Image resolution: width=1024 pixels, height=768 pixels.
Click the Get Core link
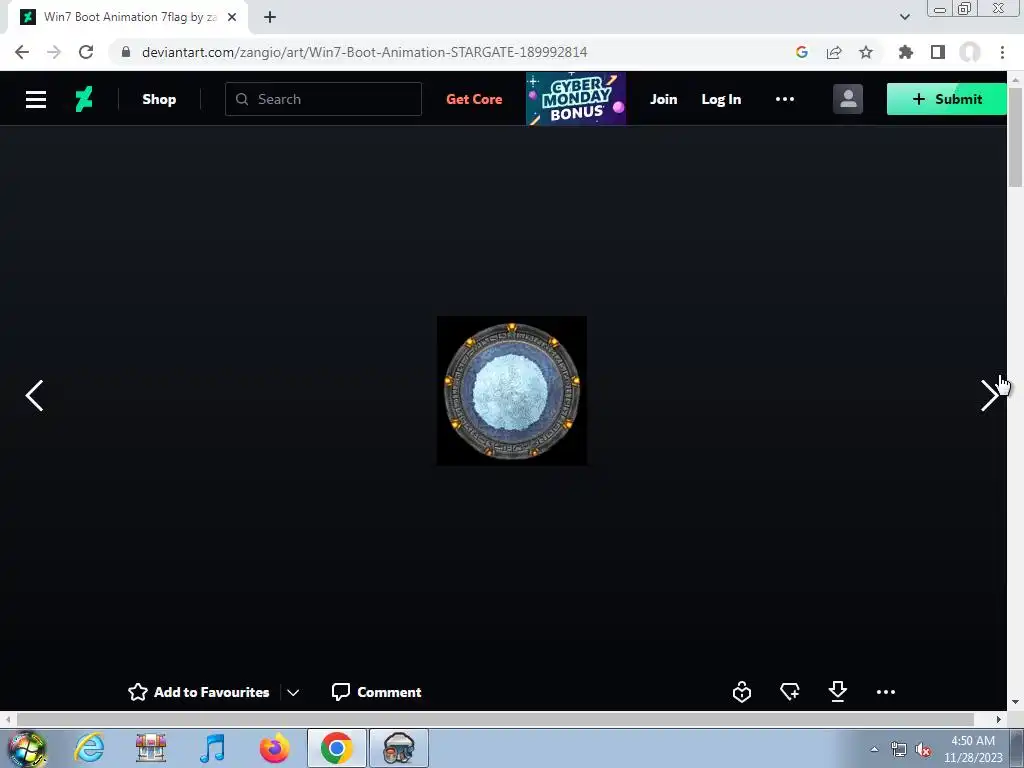(x=474, y=99)
